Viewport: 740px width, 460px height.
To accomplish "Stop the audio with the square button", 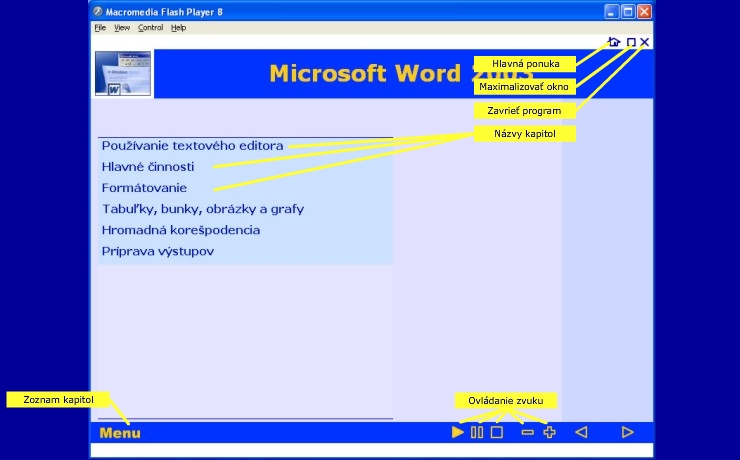I will [x=496, y=432].
